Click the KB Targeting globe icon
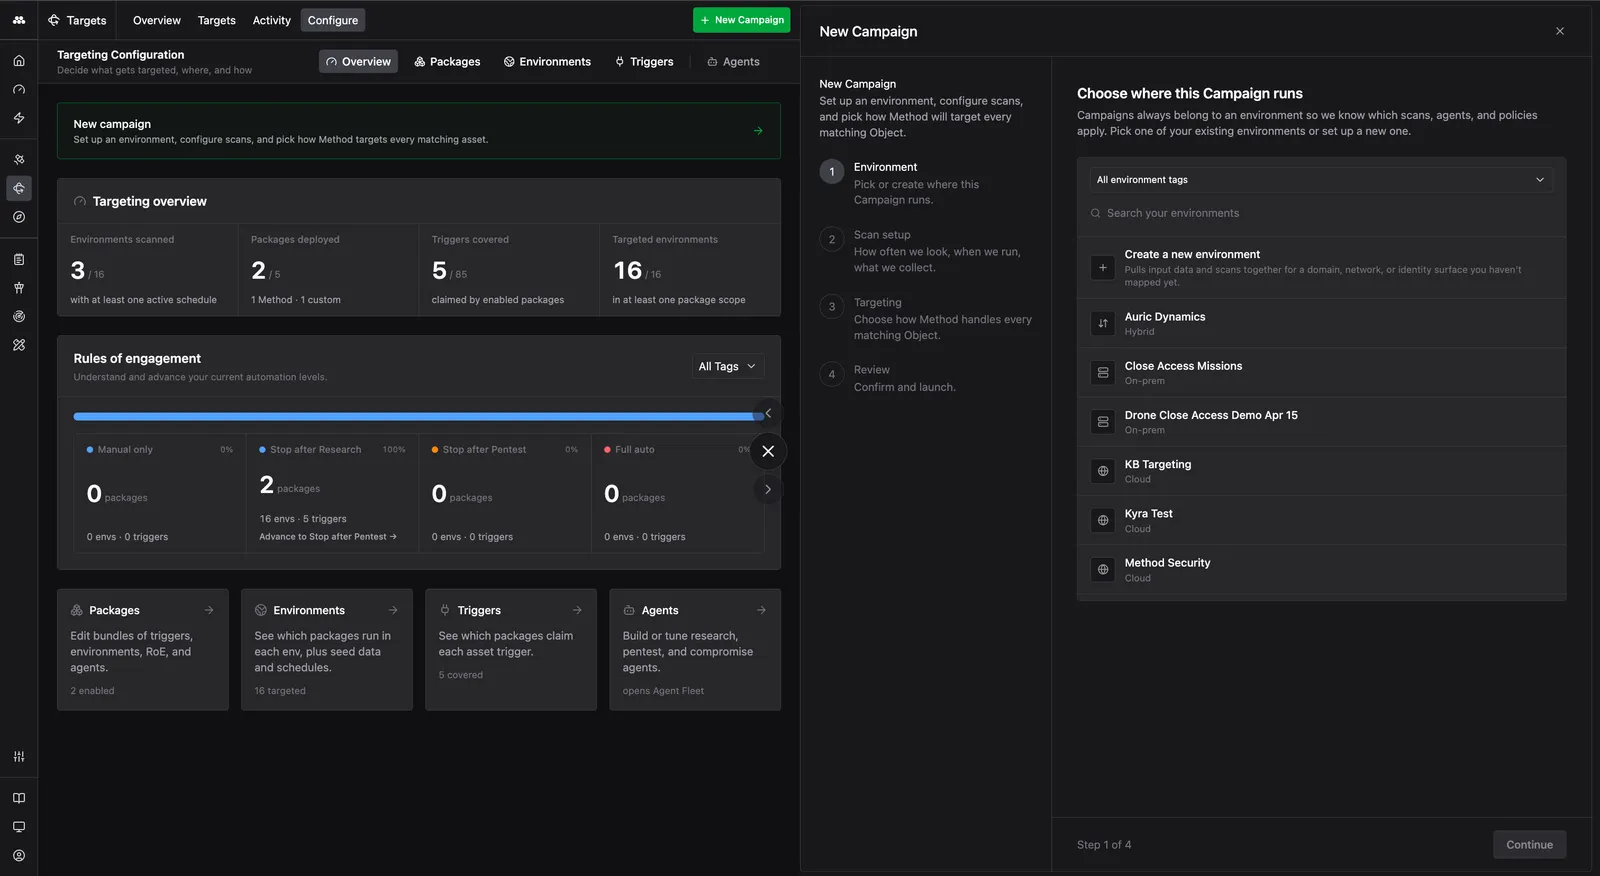 [x=1103, y=471]
